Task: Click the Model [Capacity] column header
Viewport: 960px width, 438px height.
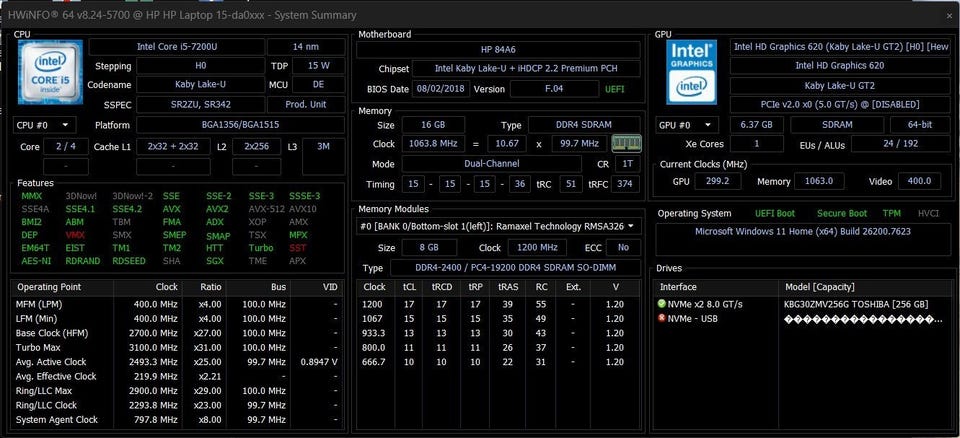Action: coord(820,287)
